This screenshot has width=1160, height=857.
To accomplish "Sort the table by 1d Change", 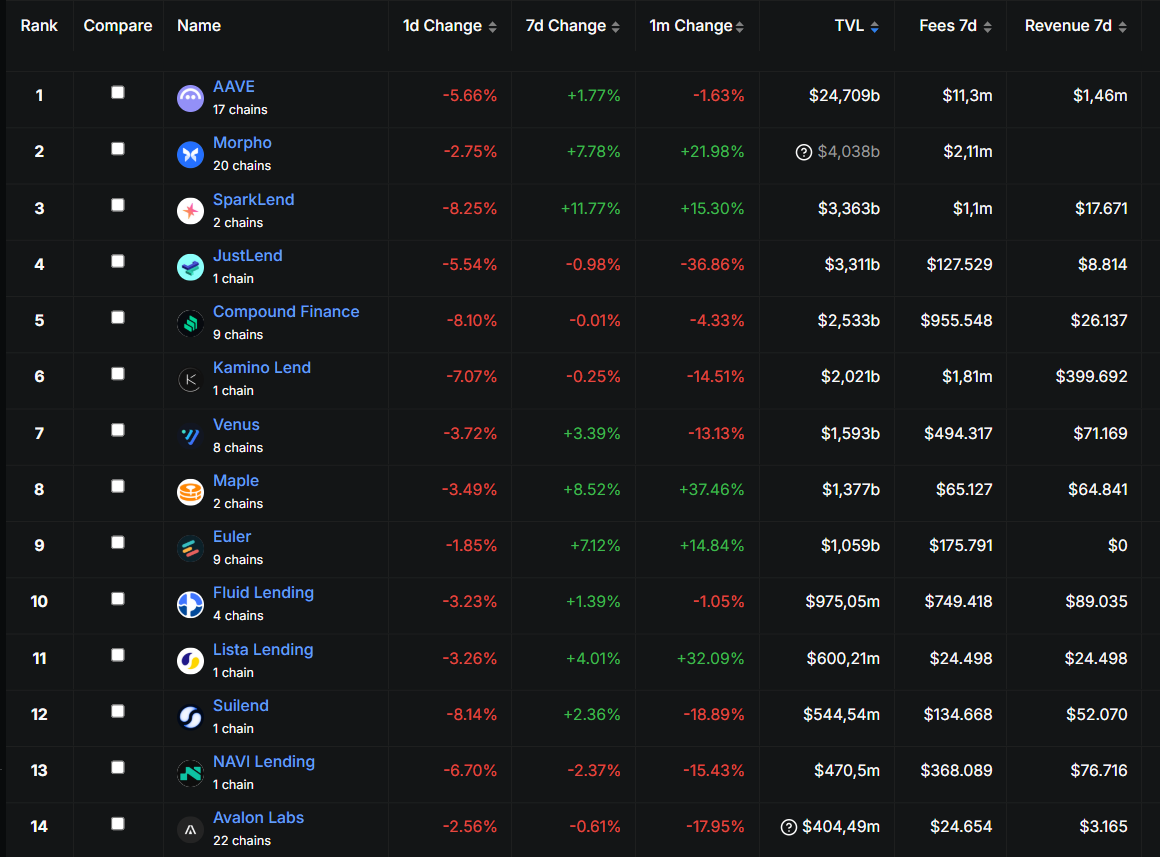I will coord(450,26).
